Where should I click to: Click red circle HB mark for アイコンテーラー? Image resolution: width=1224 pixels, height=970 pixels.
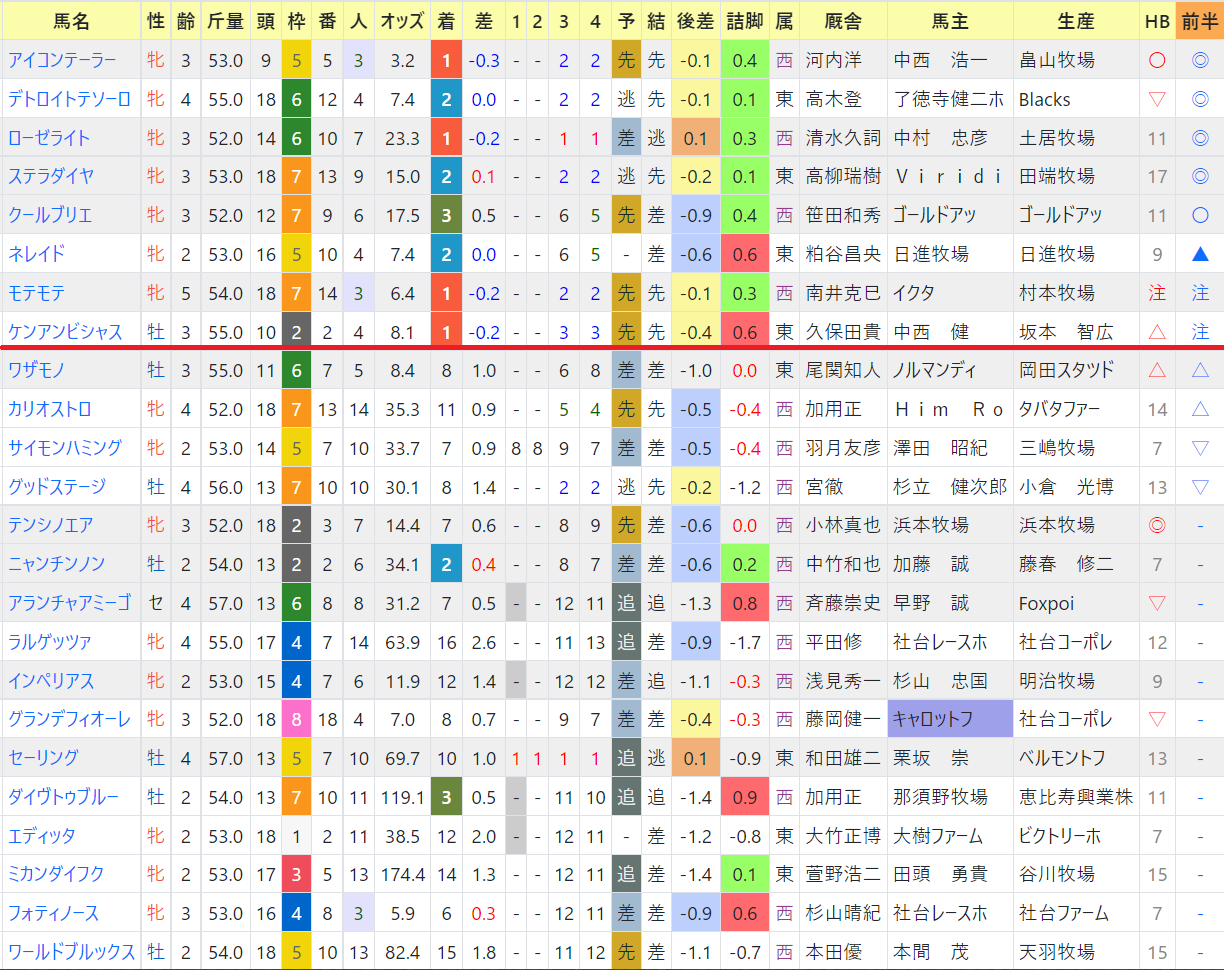point(1157,60)
